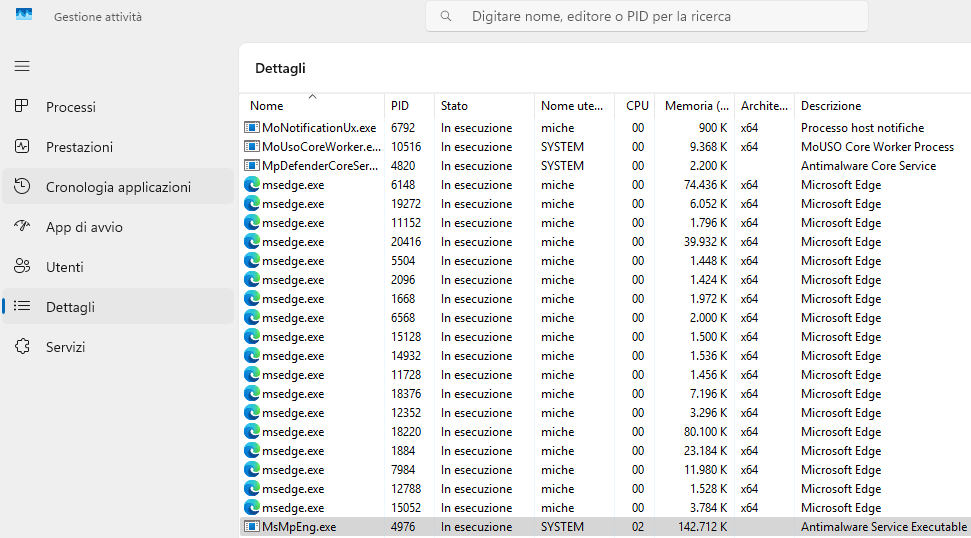Click the App di avvio gauge icon
The image size is (971, 538).
point(22,227)
